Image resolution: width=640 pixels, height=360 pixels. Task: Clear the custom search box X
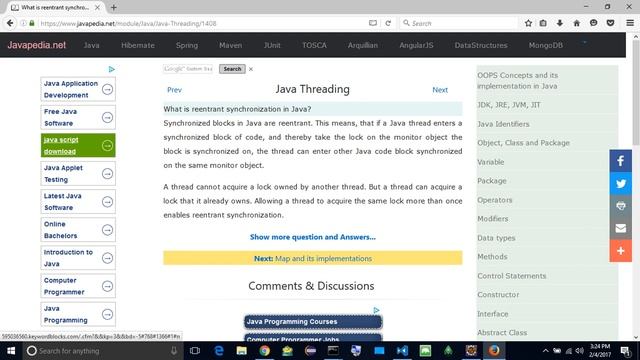(x=251, y=69)
